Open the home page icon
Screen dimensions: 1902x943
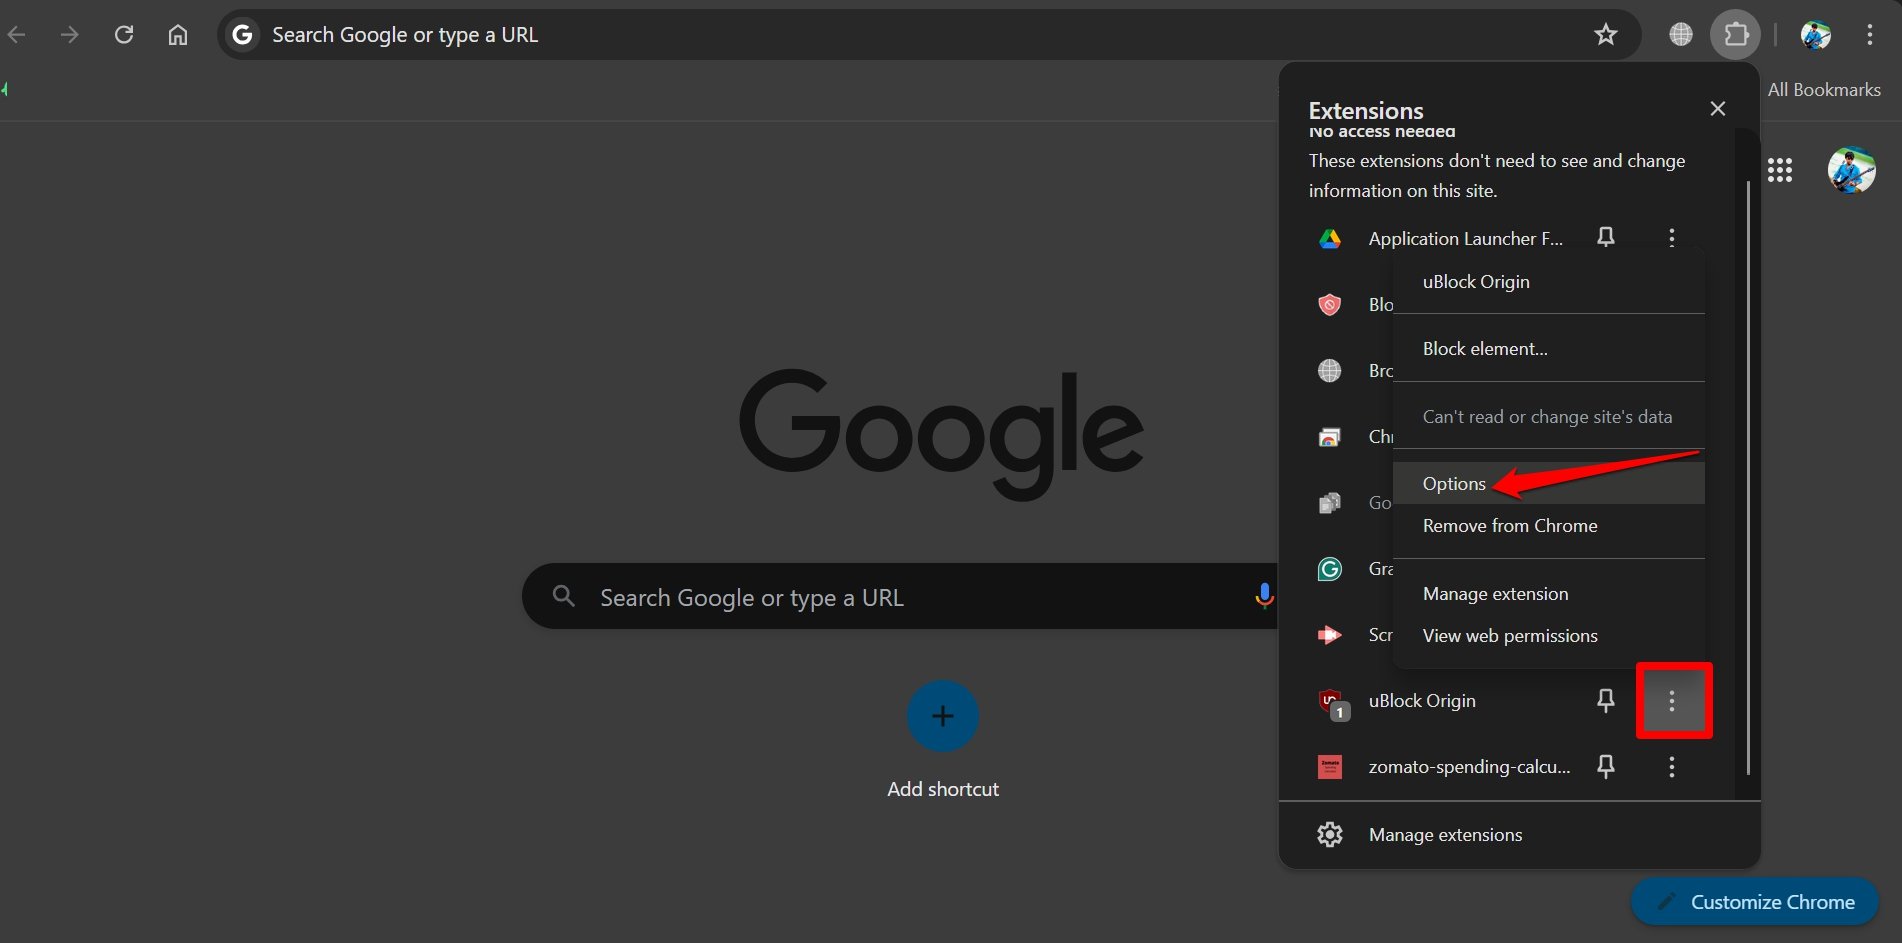tap(178, 35)
